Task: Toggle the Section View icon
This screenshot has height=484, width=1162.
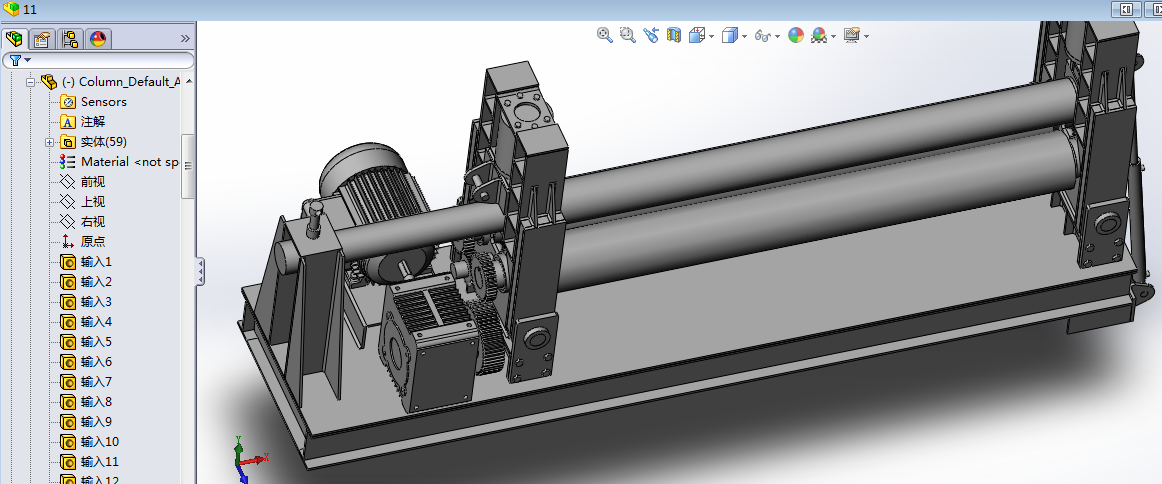Action: (x=674, y=35)
